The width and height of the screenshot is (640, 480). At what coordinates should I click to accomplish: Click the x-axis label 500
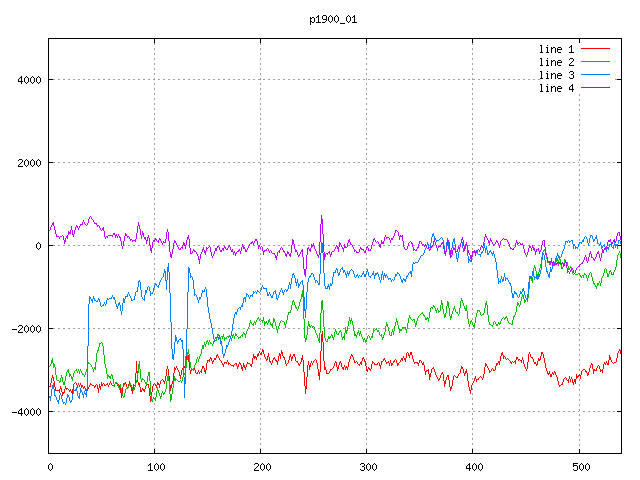[x=581, y=467]
